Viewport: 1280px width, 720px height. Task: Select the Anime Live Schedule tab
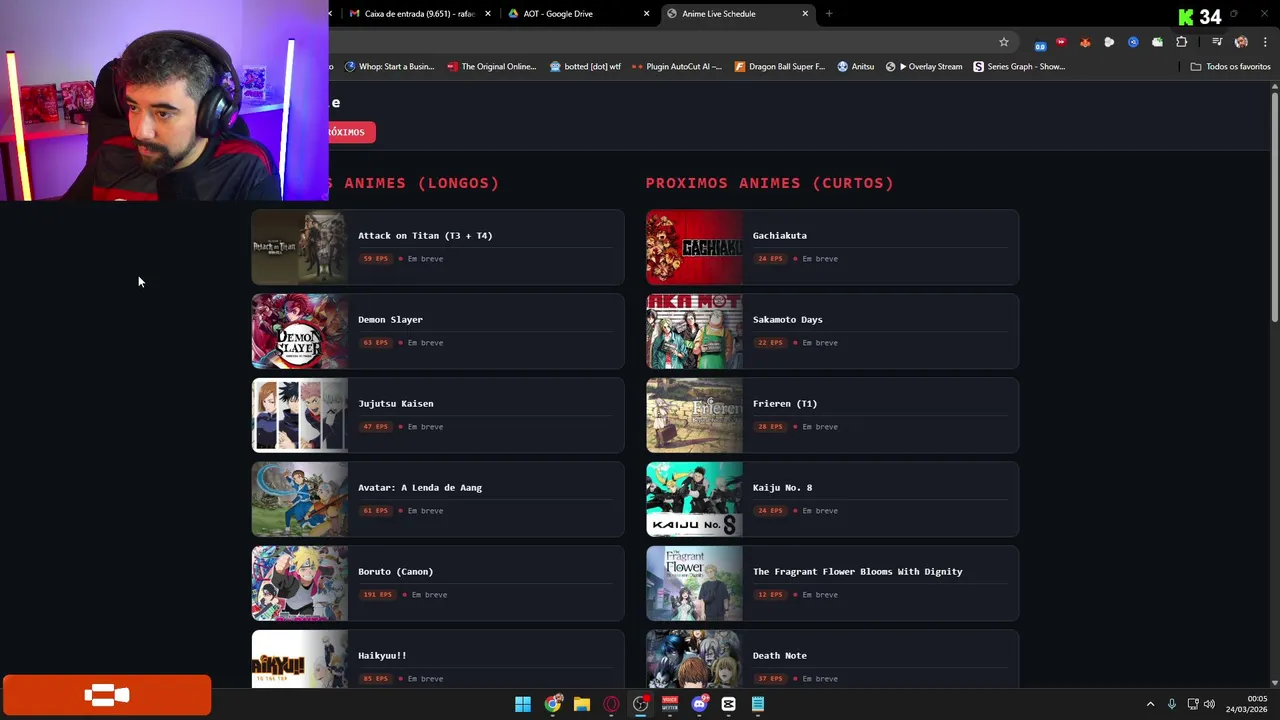[x=737, y=14]
